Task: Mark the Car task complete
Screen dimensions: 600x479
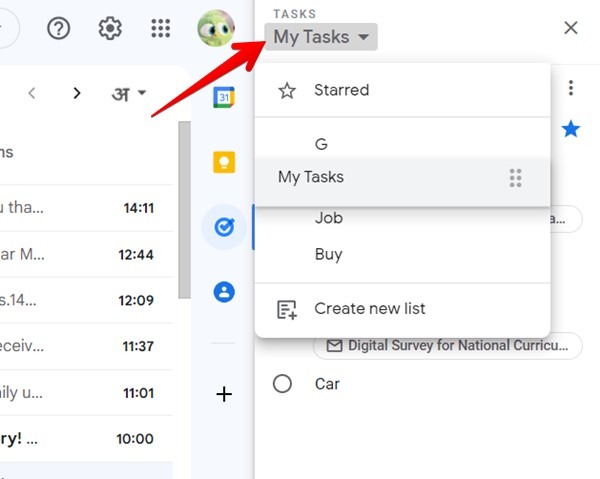Action: pos(282,384)
